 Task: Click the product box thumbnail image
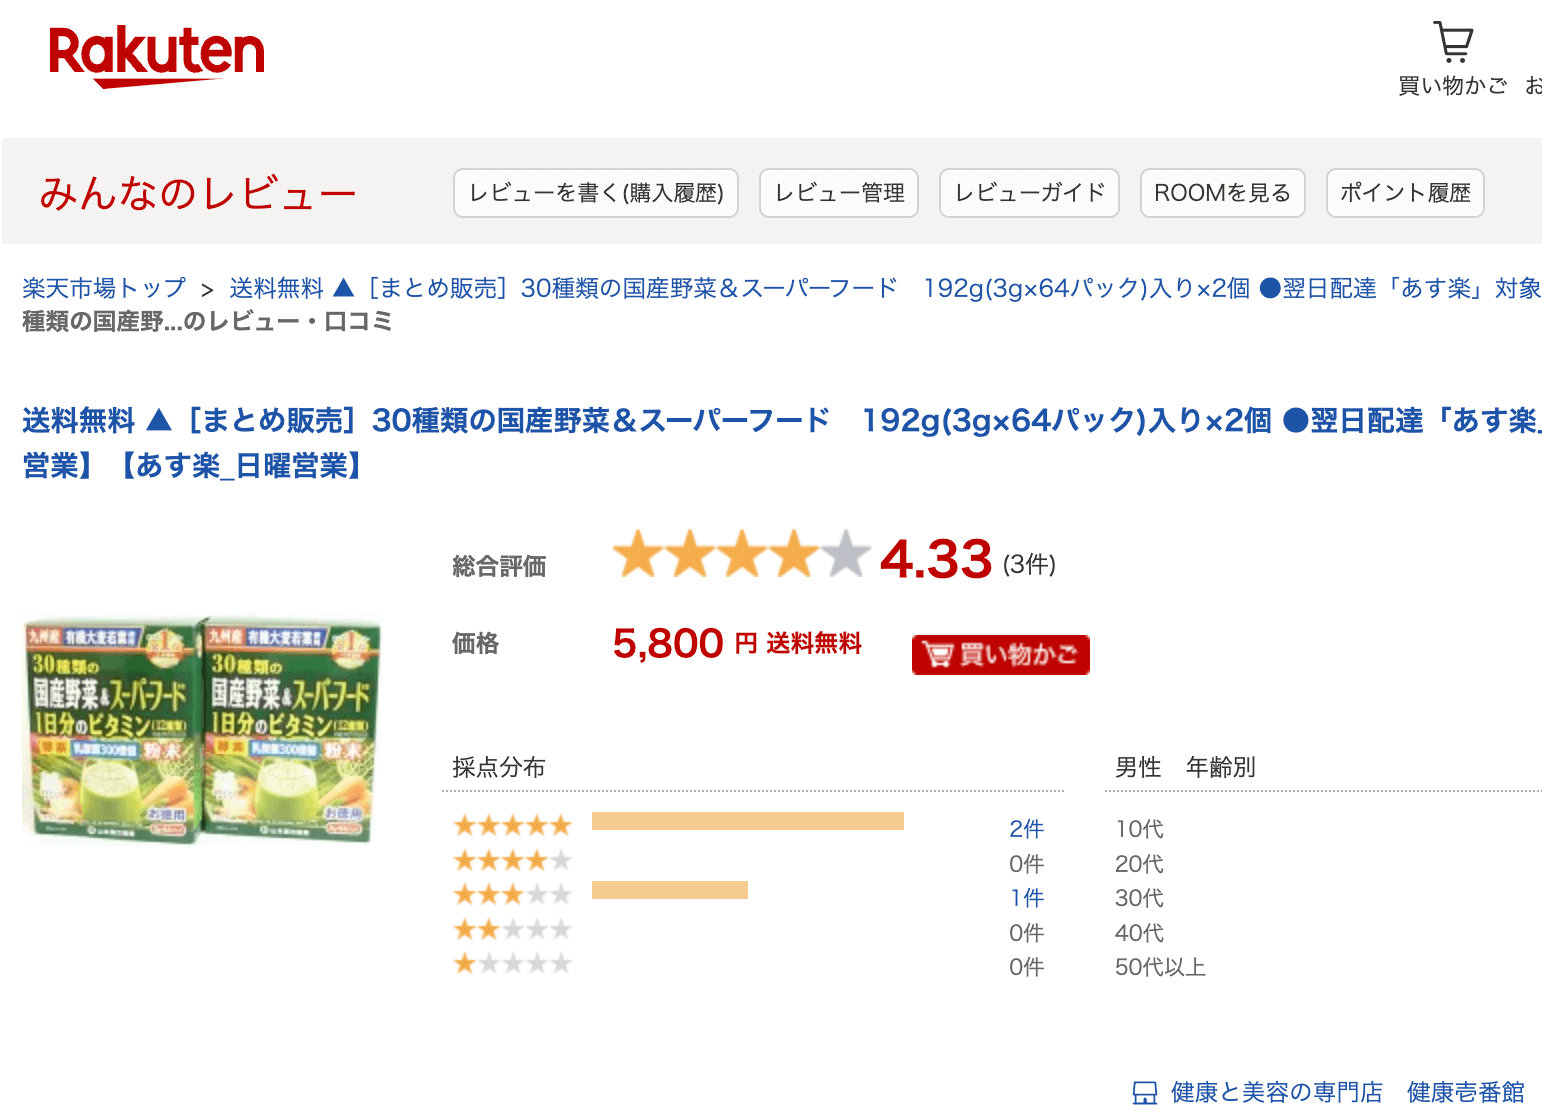(202, 730)
